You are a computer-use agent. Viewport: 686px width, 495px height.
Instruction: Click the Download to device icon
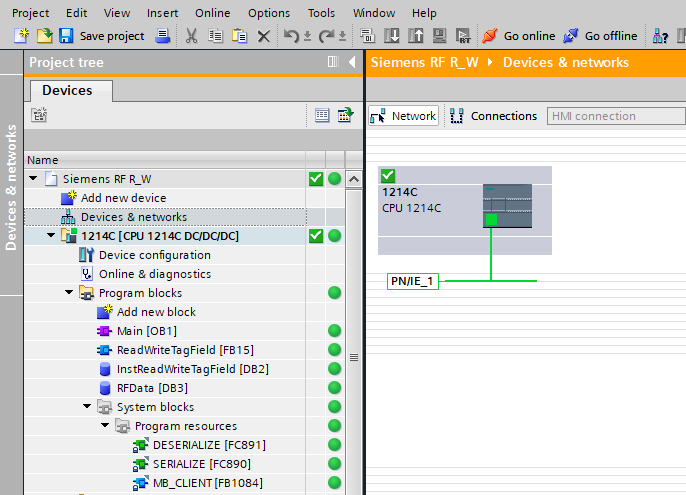point(392,36)
